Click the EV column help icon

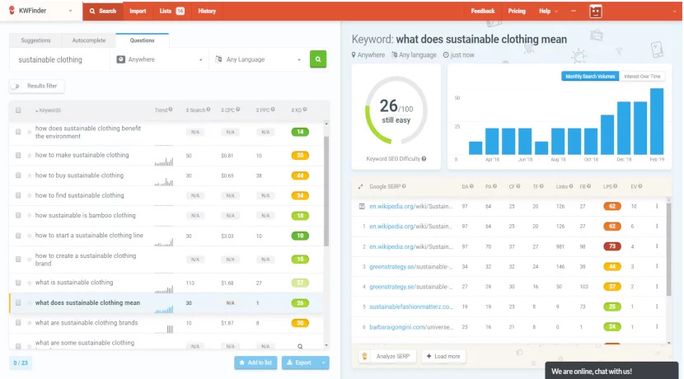tap(640, 186)
